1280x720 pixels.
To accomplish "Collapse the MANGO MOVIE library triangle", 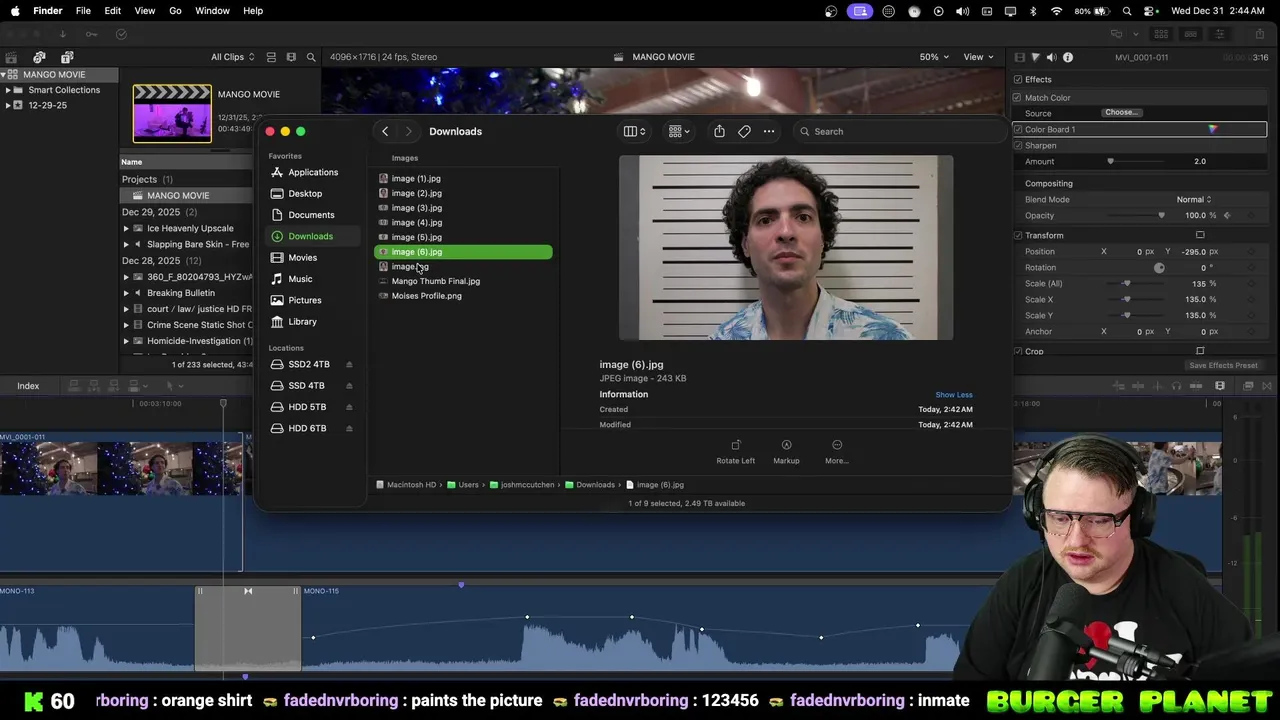I will [x=3, y=75].
